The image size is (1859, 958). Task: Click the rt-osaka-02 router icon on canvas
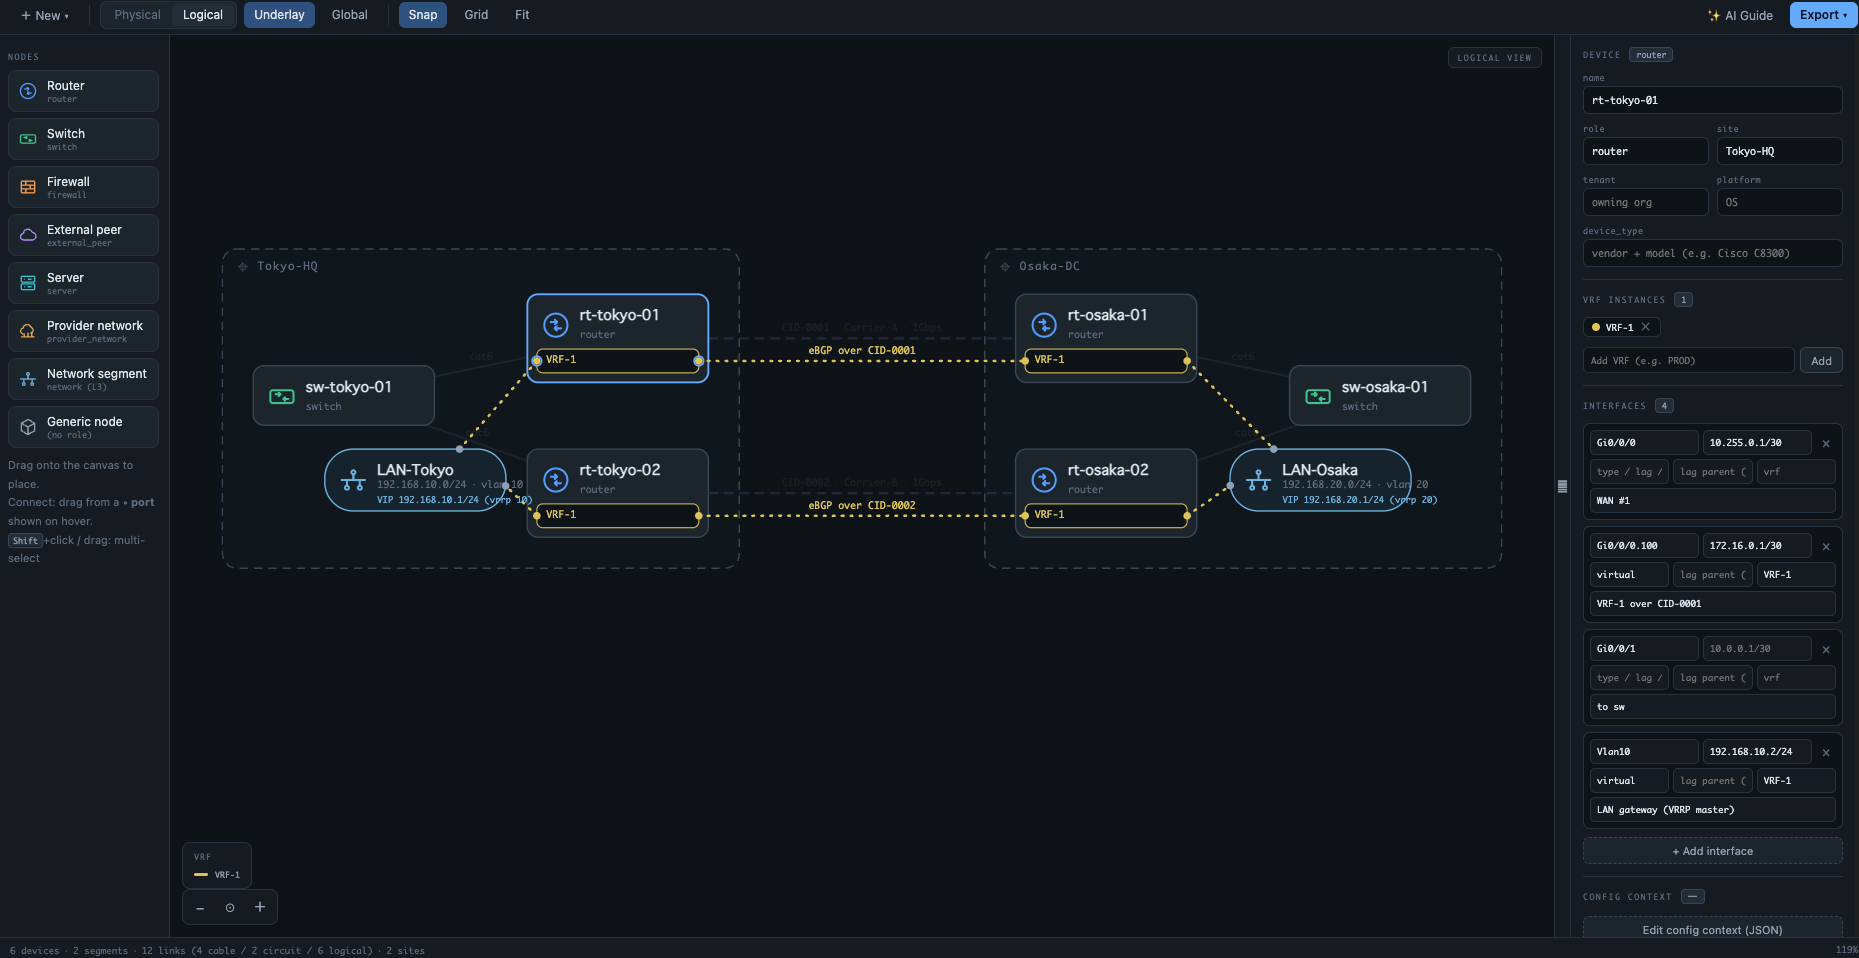(1044, 479)
